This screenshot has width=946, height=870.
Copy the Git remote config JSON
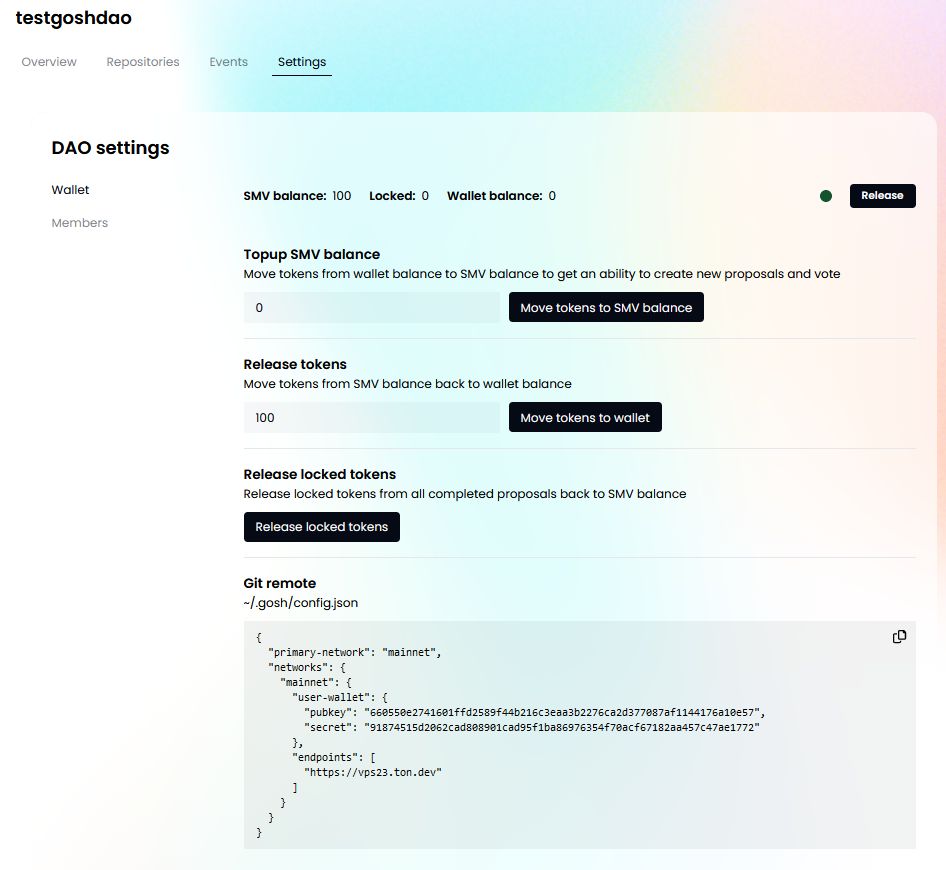tap(899, 637)
